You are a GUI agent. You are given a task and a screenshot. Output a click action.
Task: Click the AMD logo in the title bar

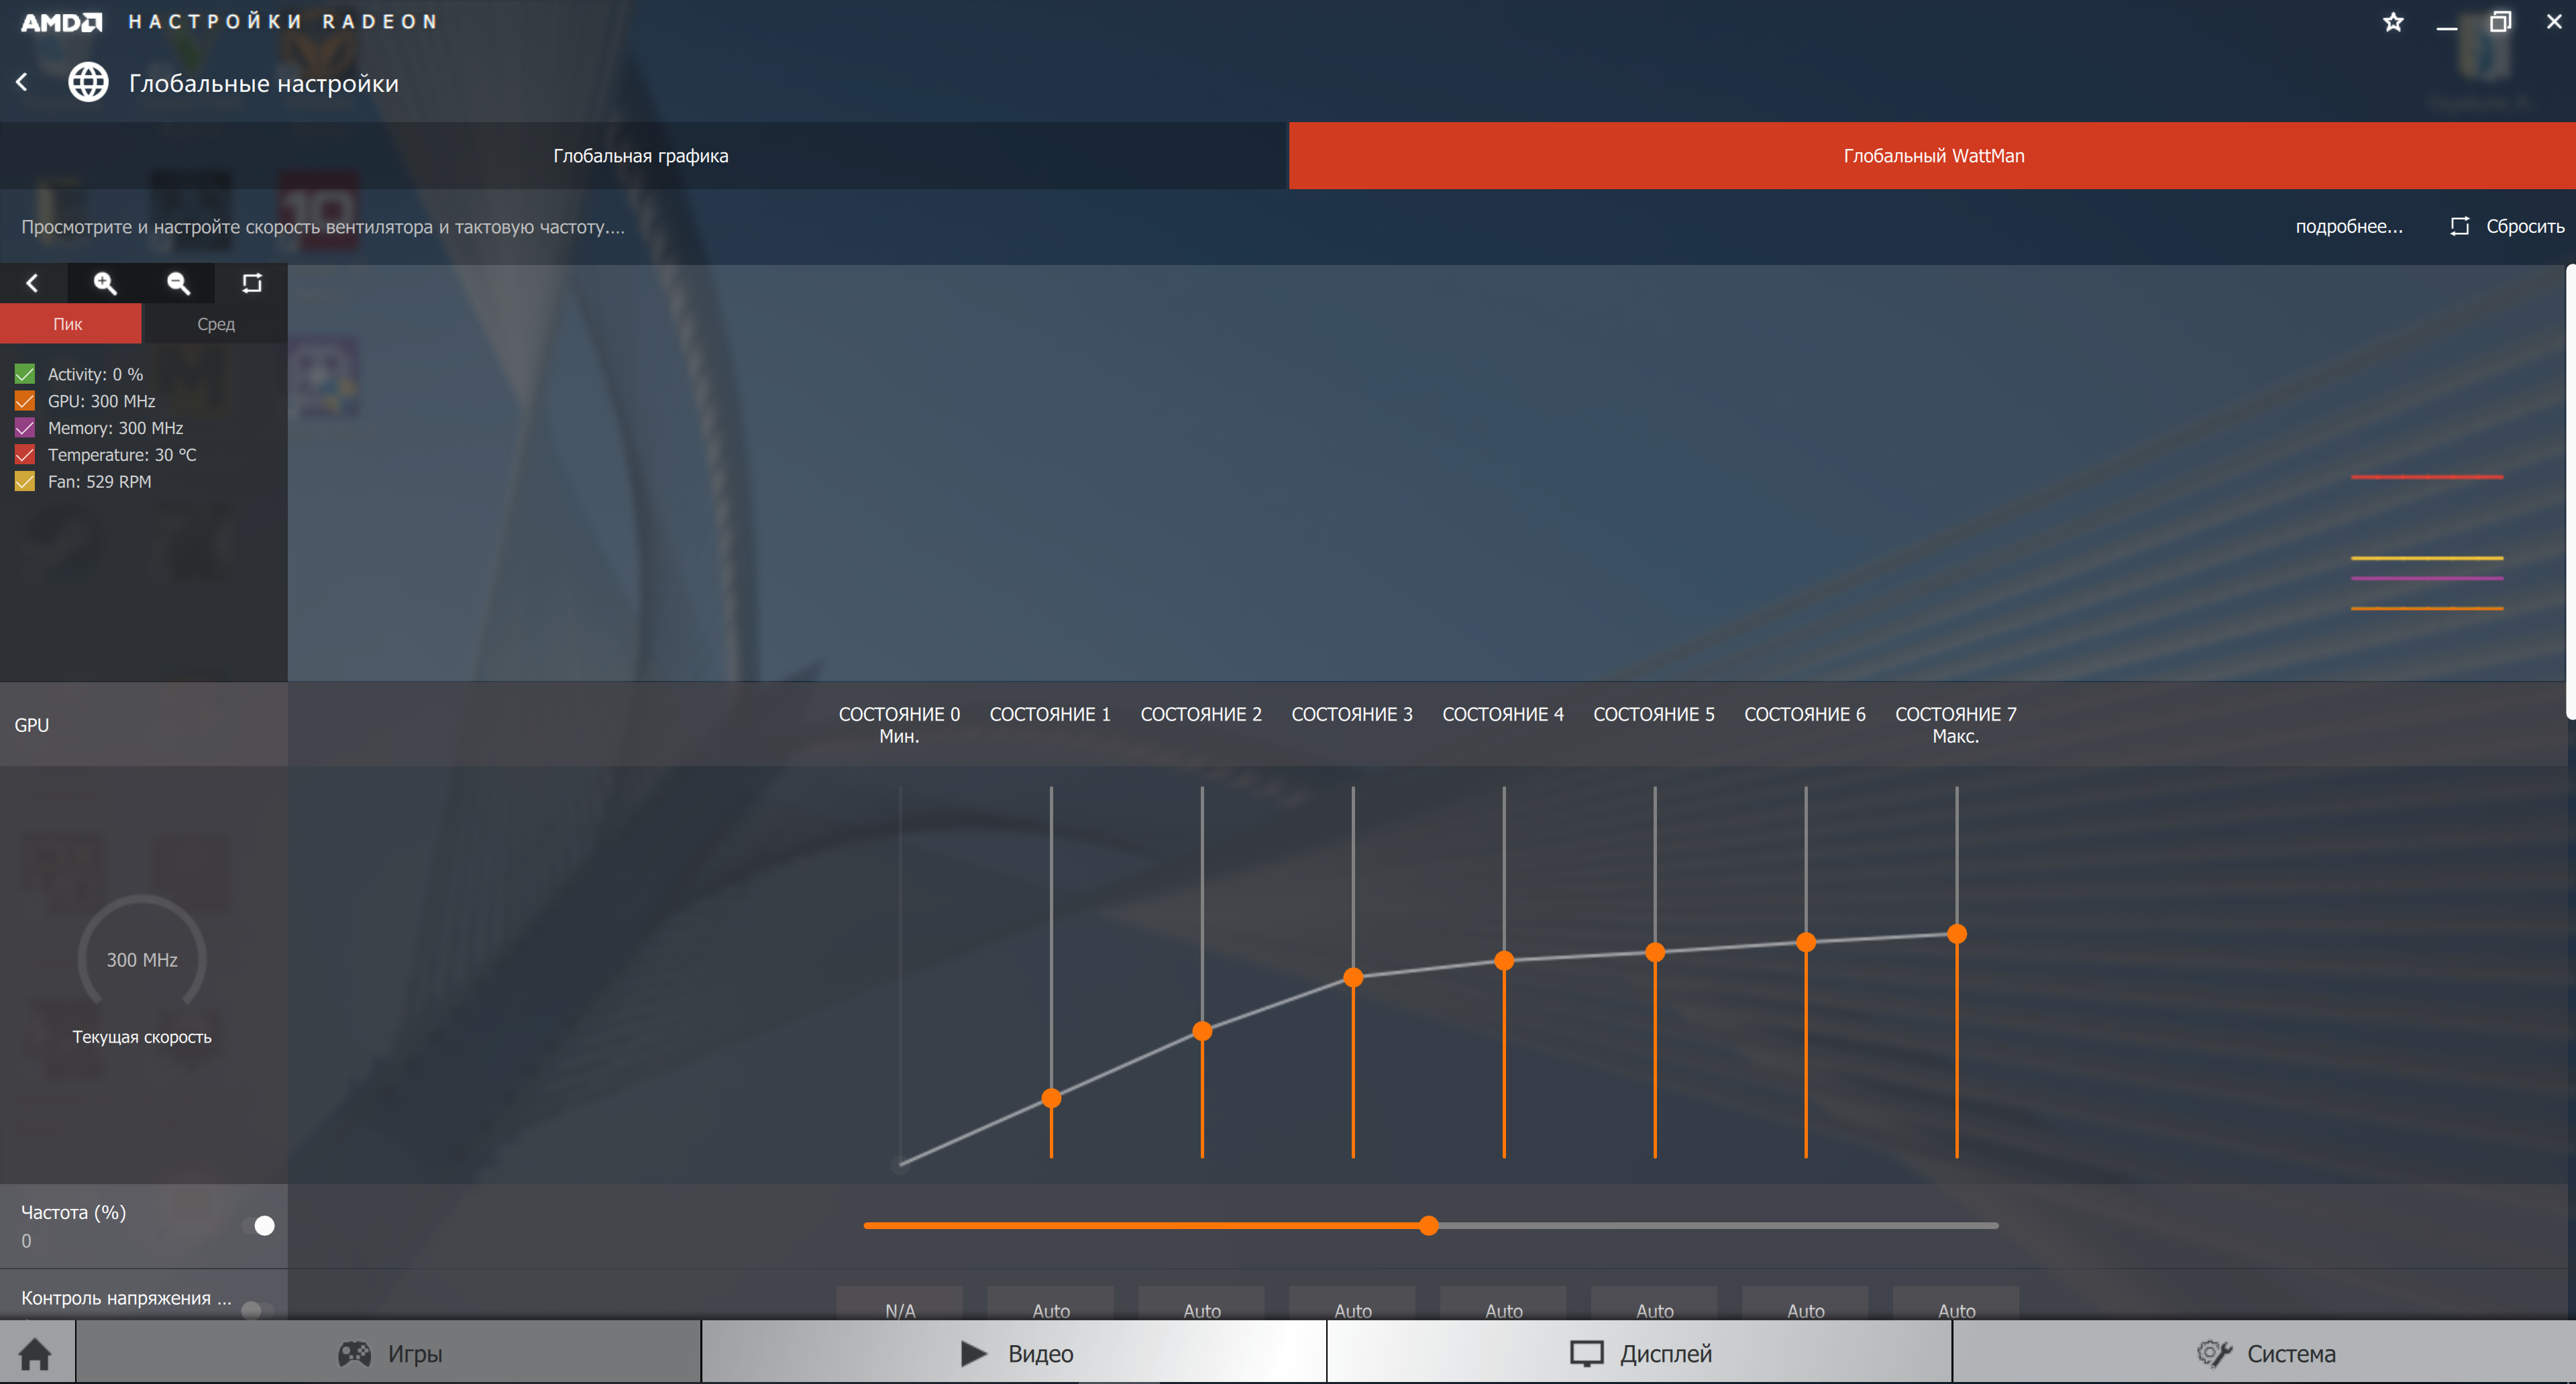pyautogui.click(x=62, y=22)
